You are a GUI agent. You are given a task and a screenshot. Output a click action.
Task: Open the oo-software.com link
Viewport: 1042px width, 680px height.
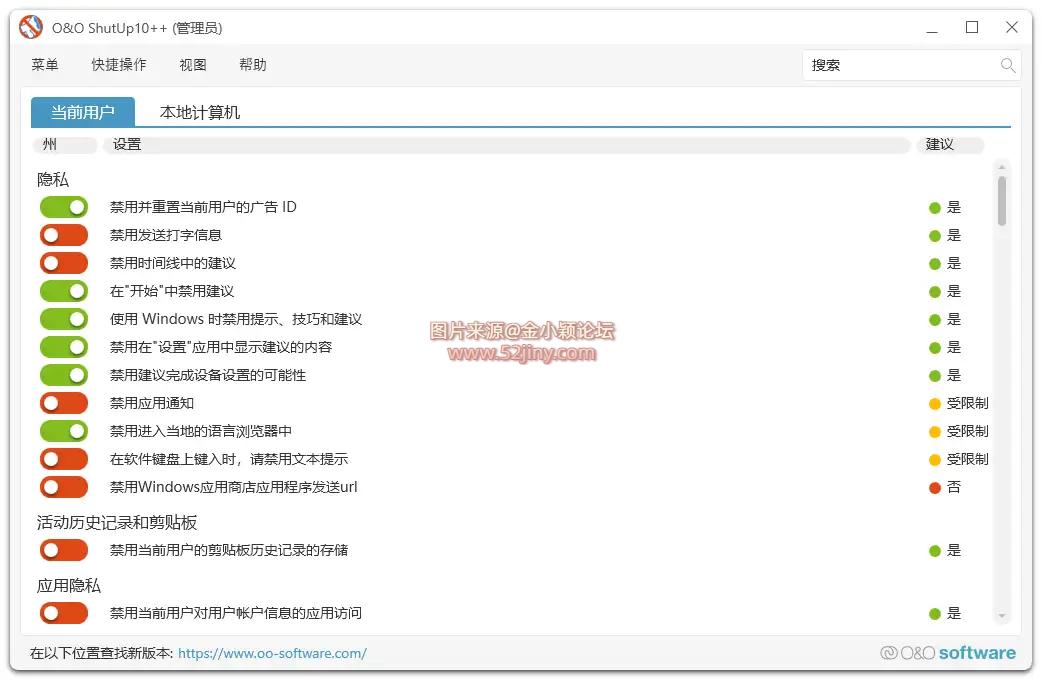point(272,653)
